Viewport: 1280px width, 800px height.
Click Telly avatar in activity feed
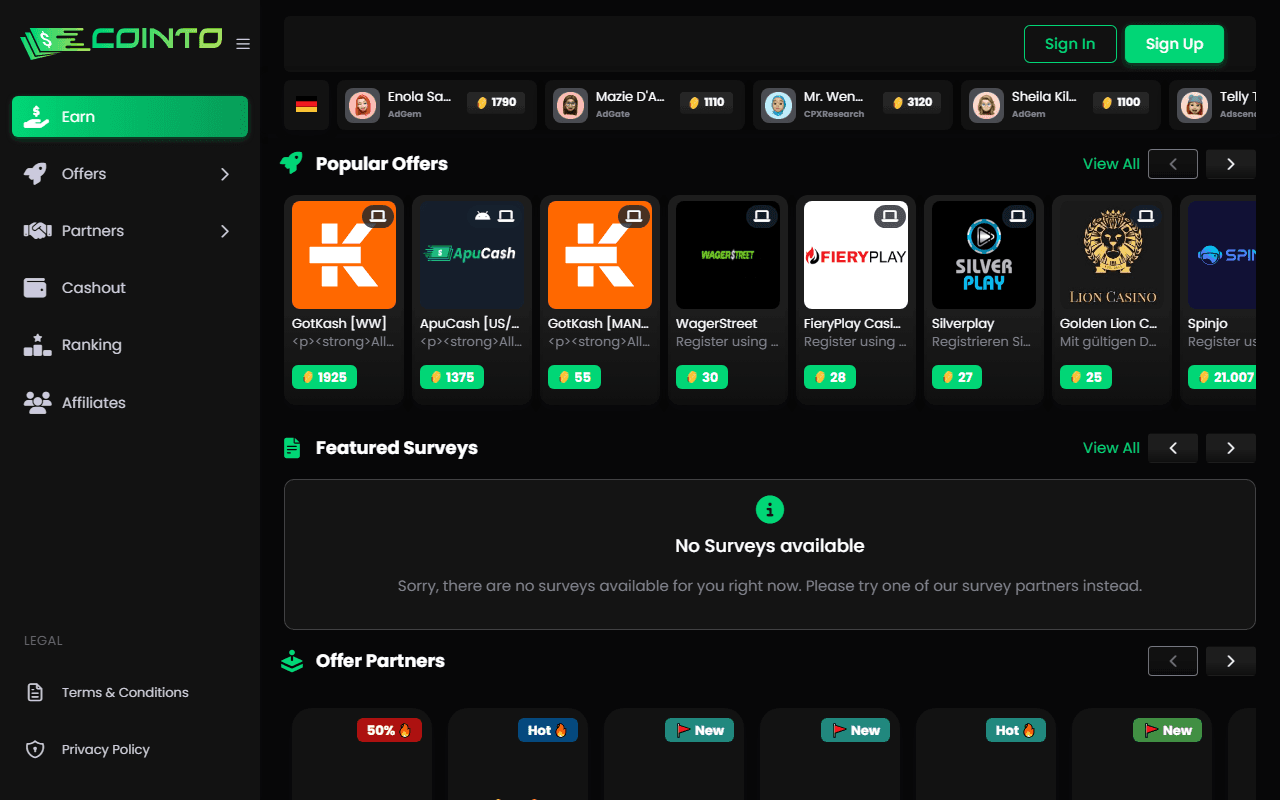[1194, 105]
